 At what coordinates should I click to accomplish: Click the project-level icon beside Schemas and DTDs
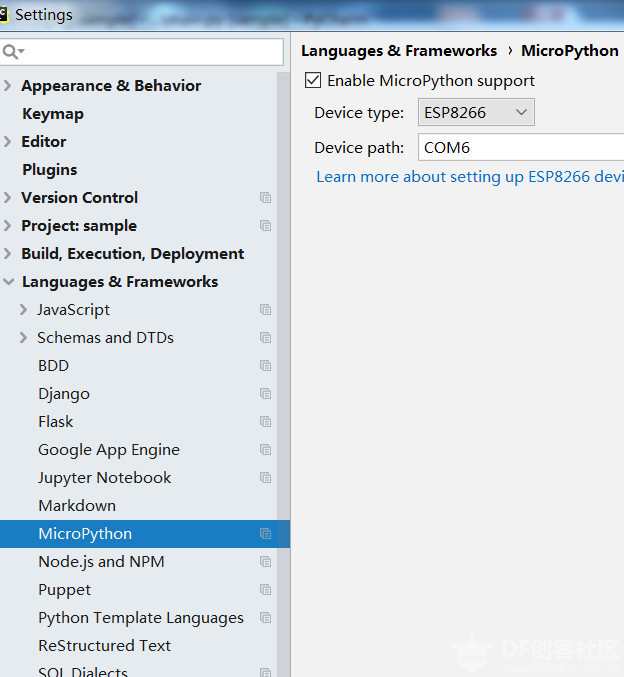tap(265, 338)
